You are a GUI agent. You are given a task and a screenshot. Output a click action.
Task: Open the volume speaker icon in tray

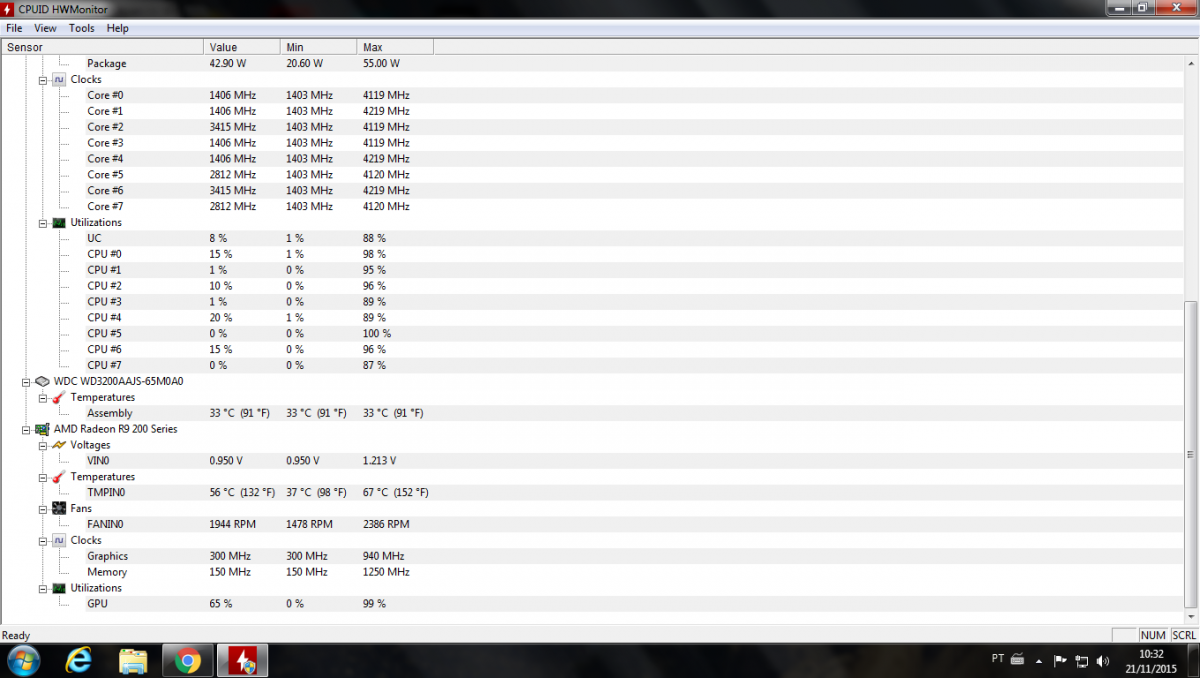1103,660
